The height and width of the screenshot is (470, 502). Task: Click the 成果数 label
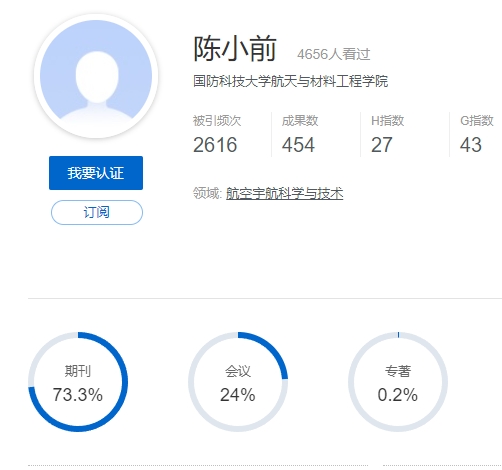pos(300,121)
